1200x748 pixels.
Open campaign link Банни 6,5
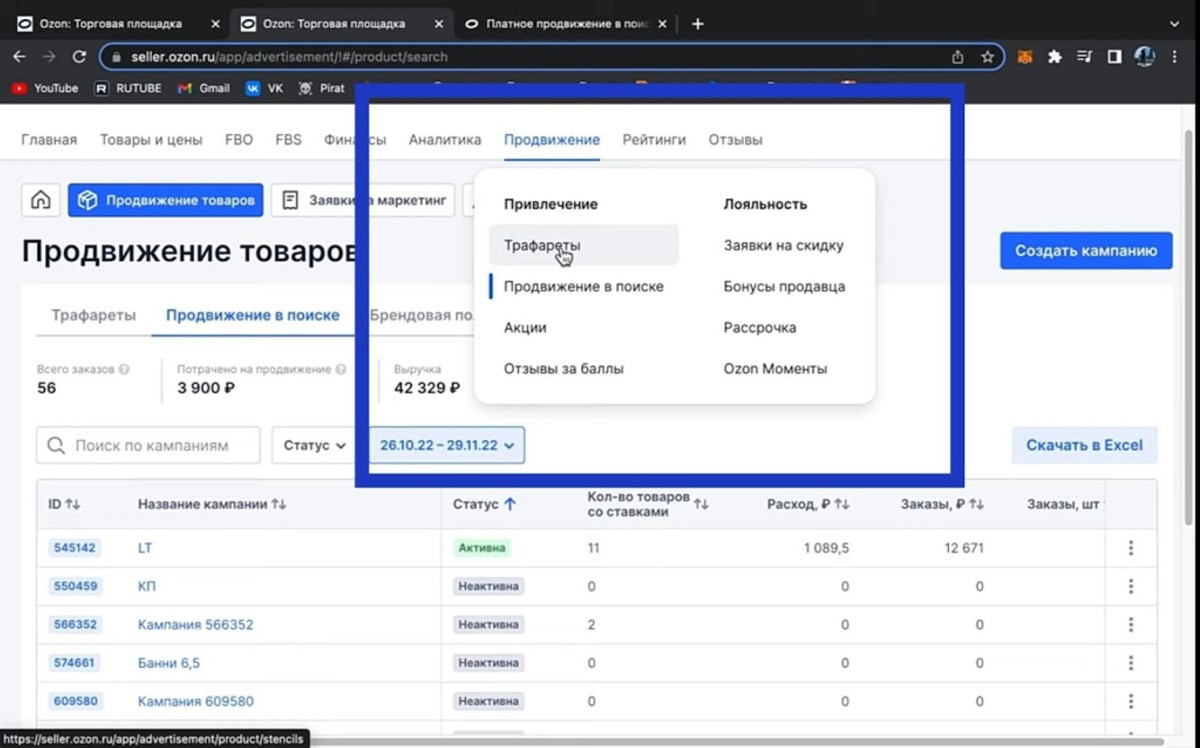(x=167, y=662)
